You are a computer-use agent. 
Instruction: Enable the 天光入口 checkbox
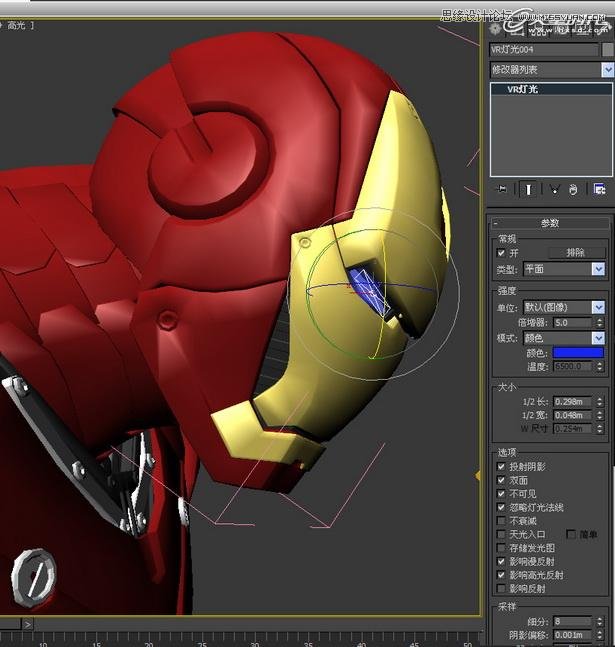[x=501, y=534]
